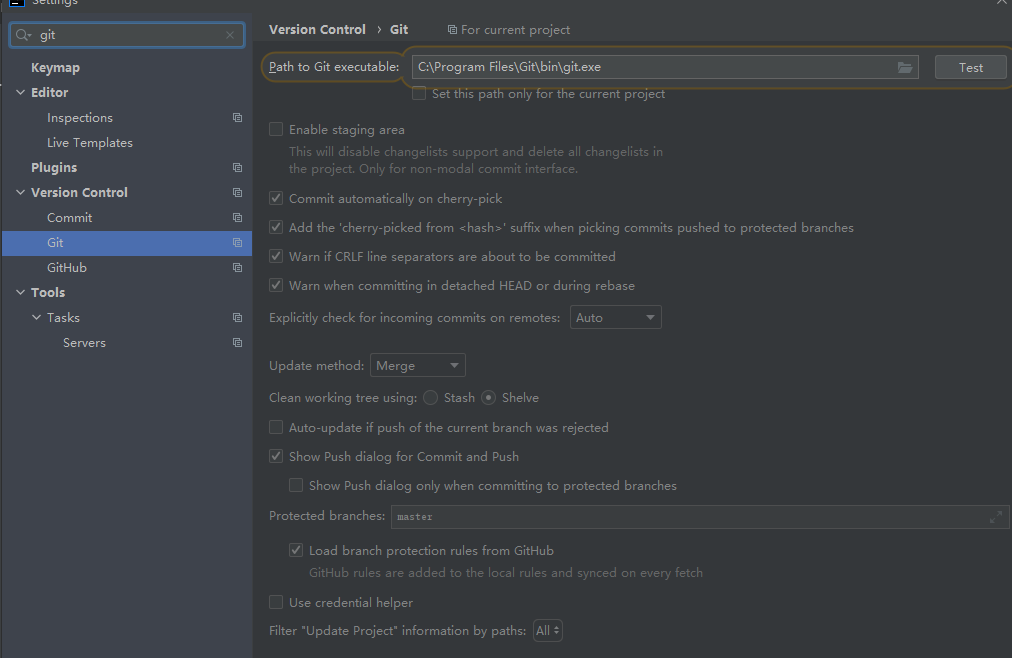Enable the staging area checkbox
Image resolution: width=1012 pixels, height=658 pixels.
point(276,130)
